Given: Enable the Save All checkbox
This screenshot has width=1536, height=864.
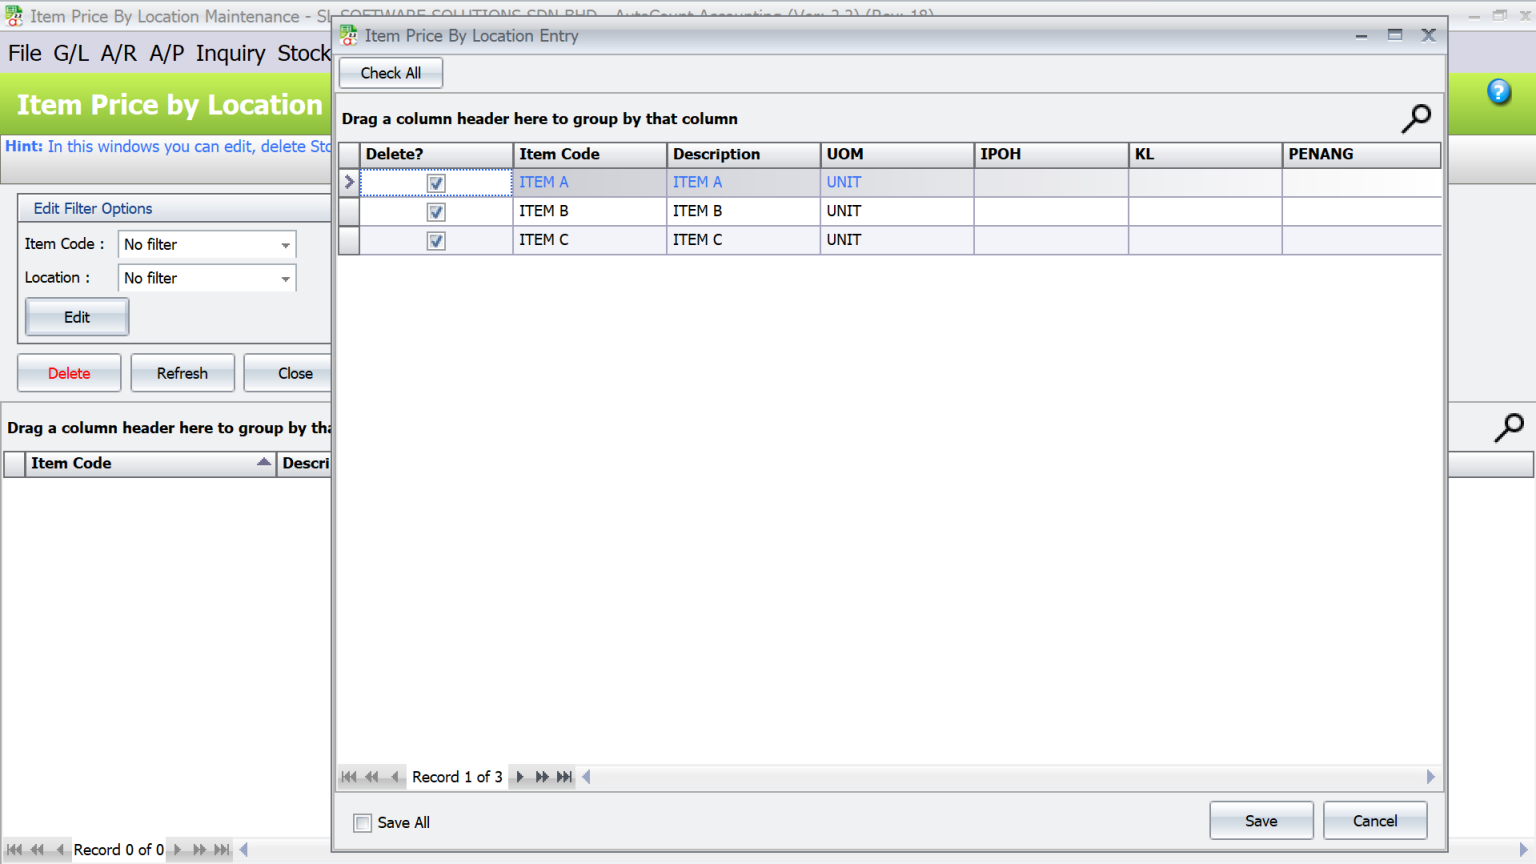Looking at the screenshot, I should coord(362,822).
